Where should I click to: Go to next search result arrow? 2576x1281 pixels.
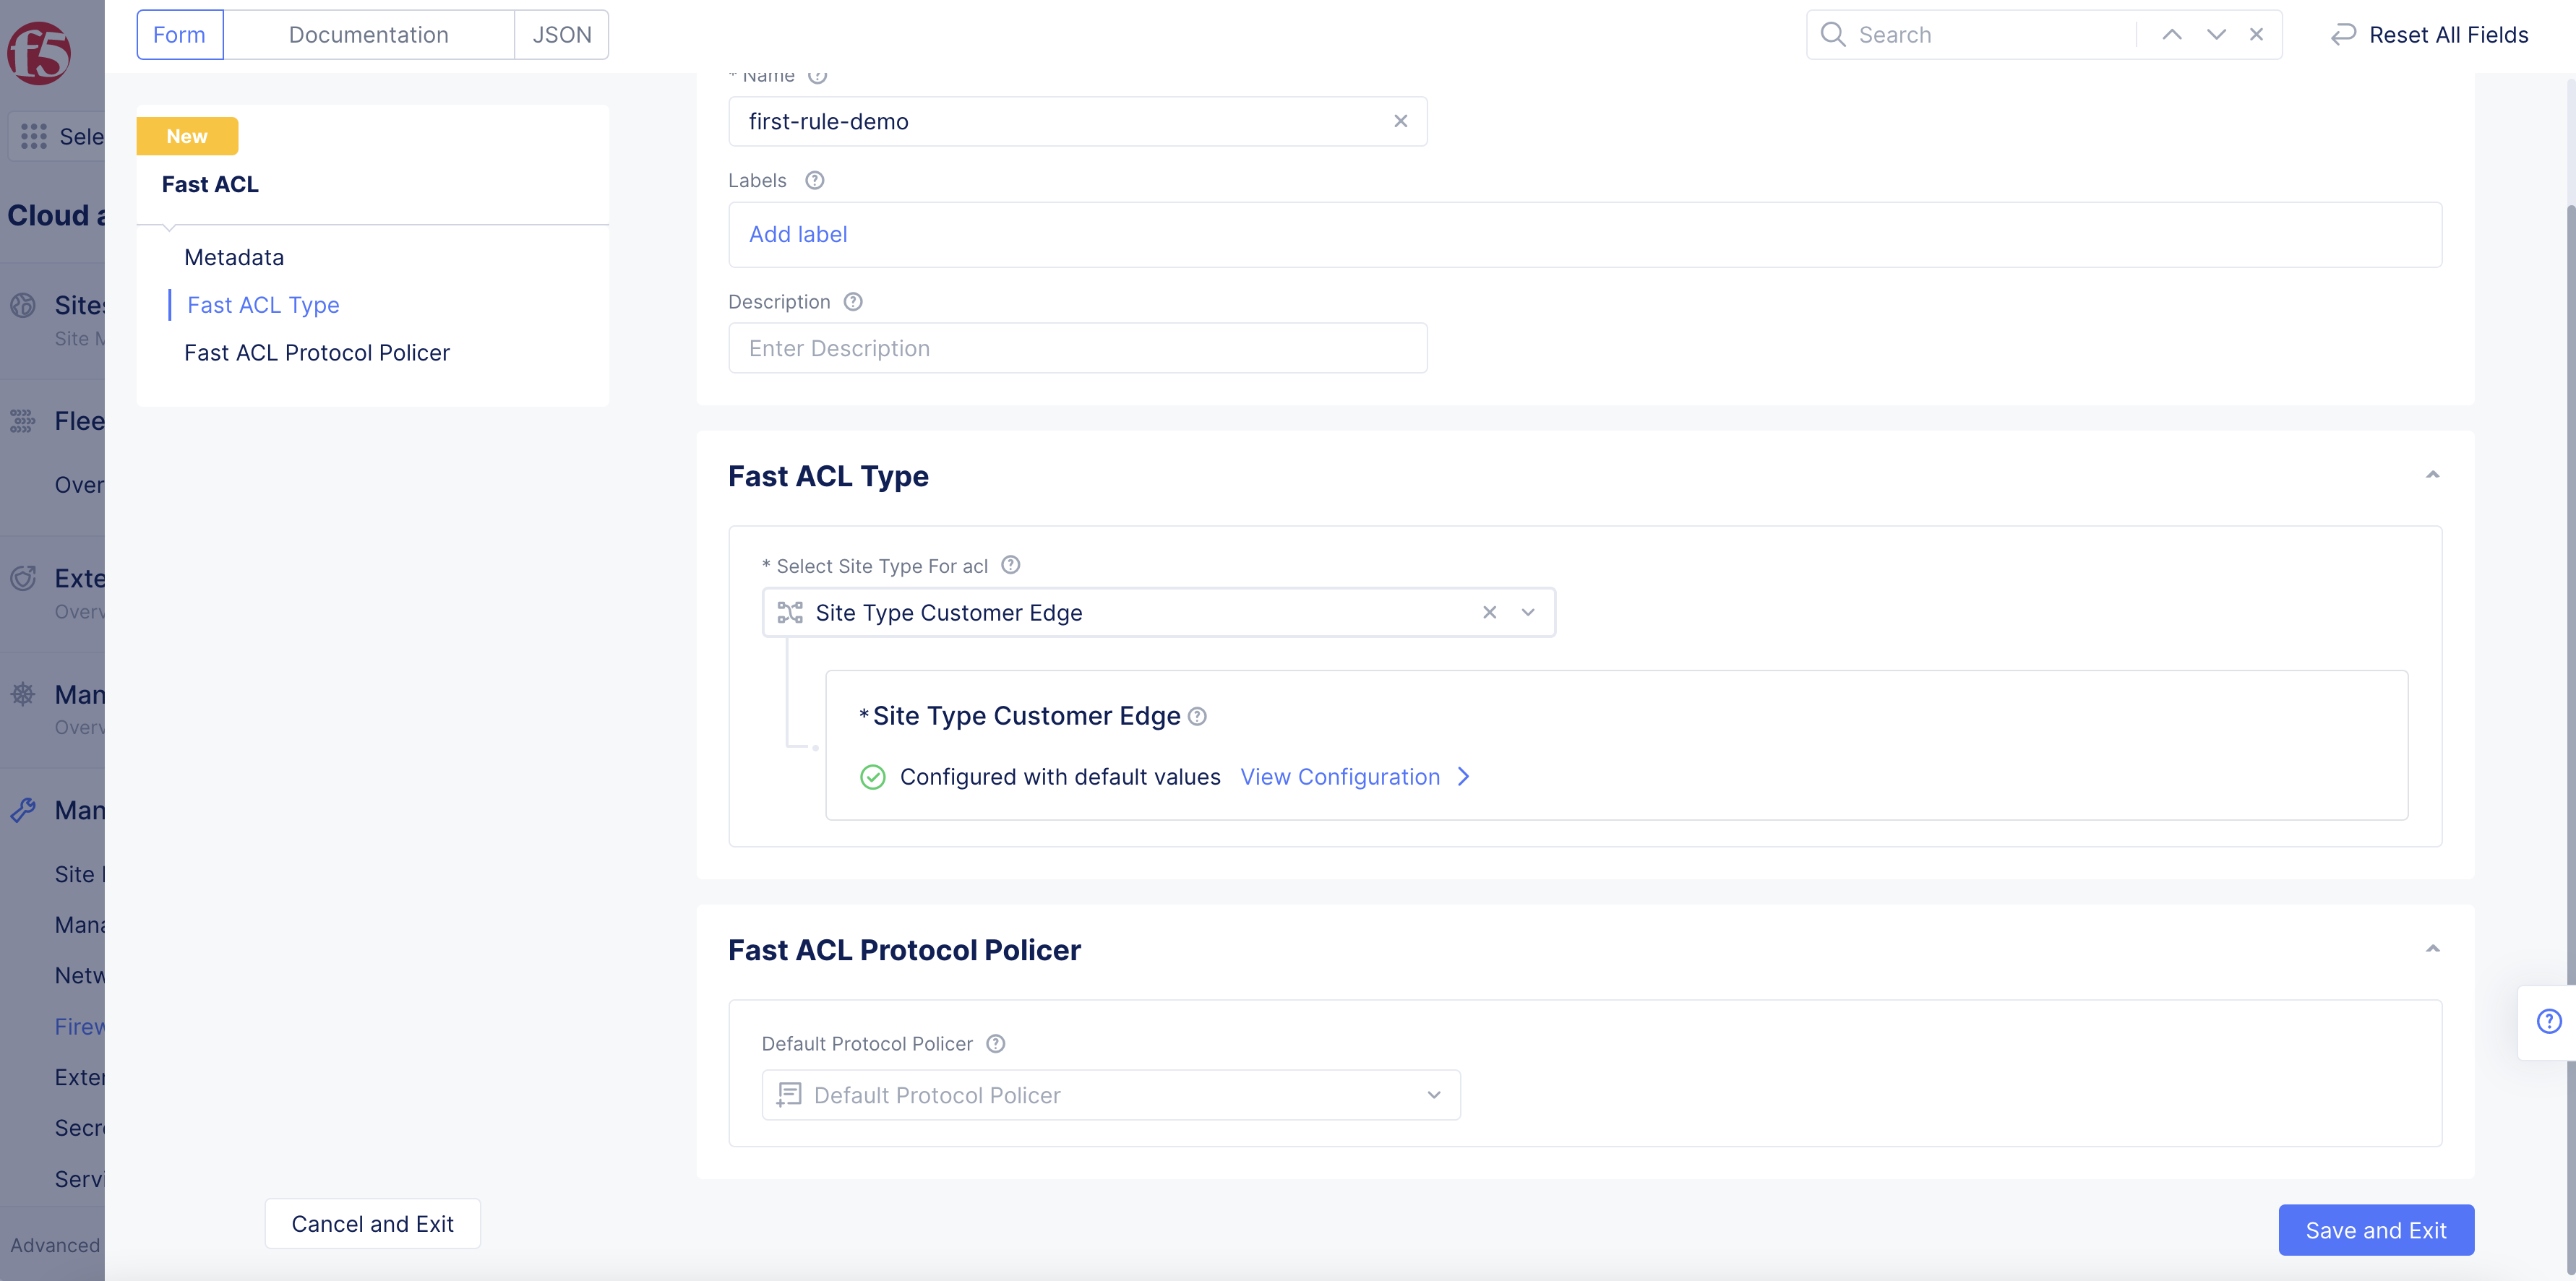click(x=2216, y=35)
